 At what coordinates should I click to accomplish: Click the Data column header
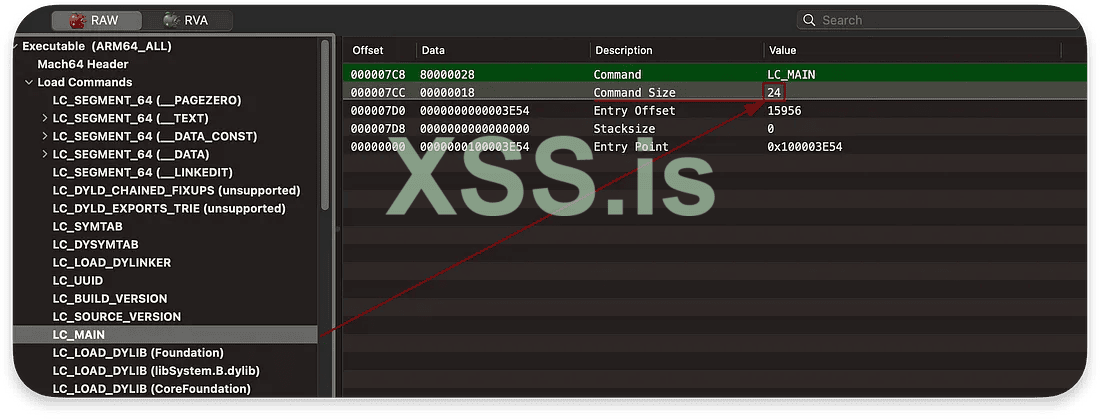click(433, 51)
